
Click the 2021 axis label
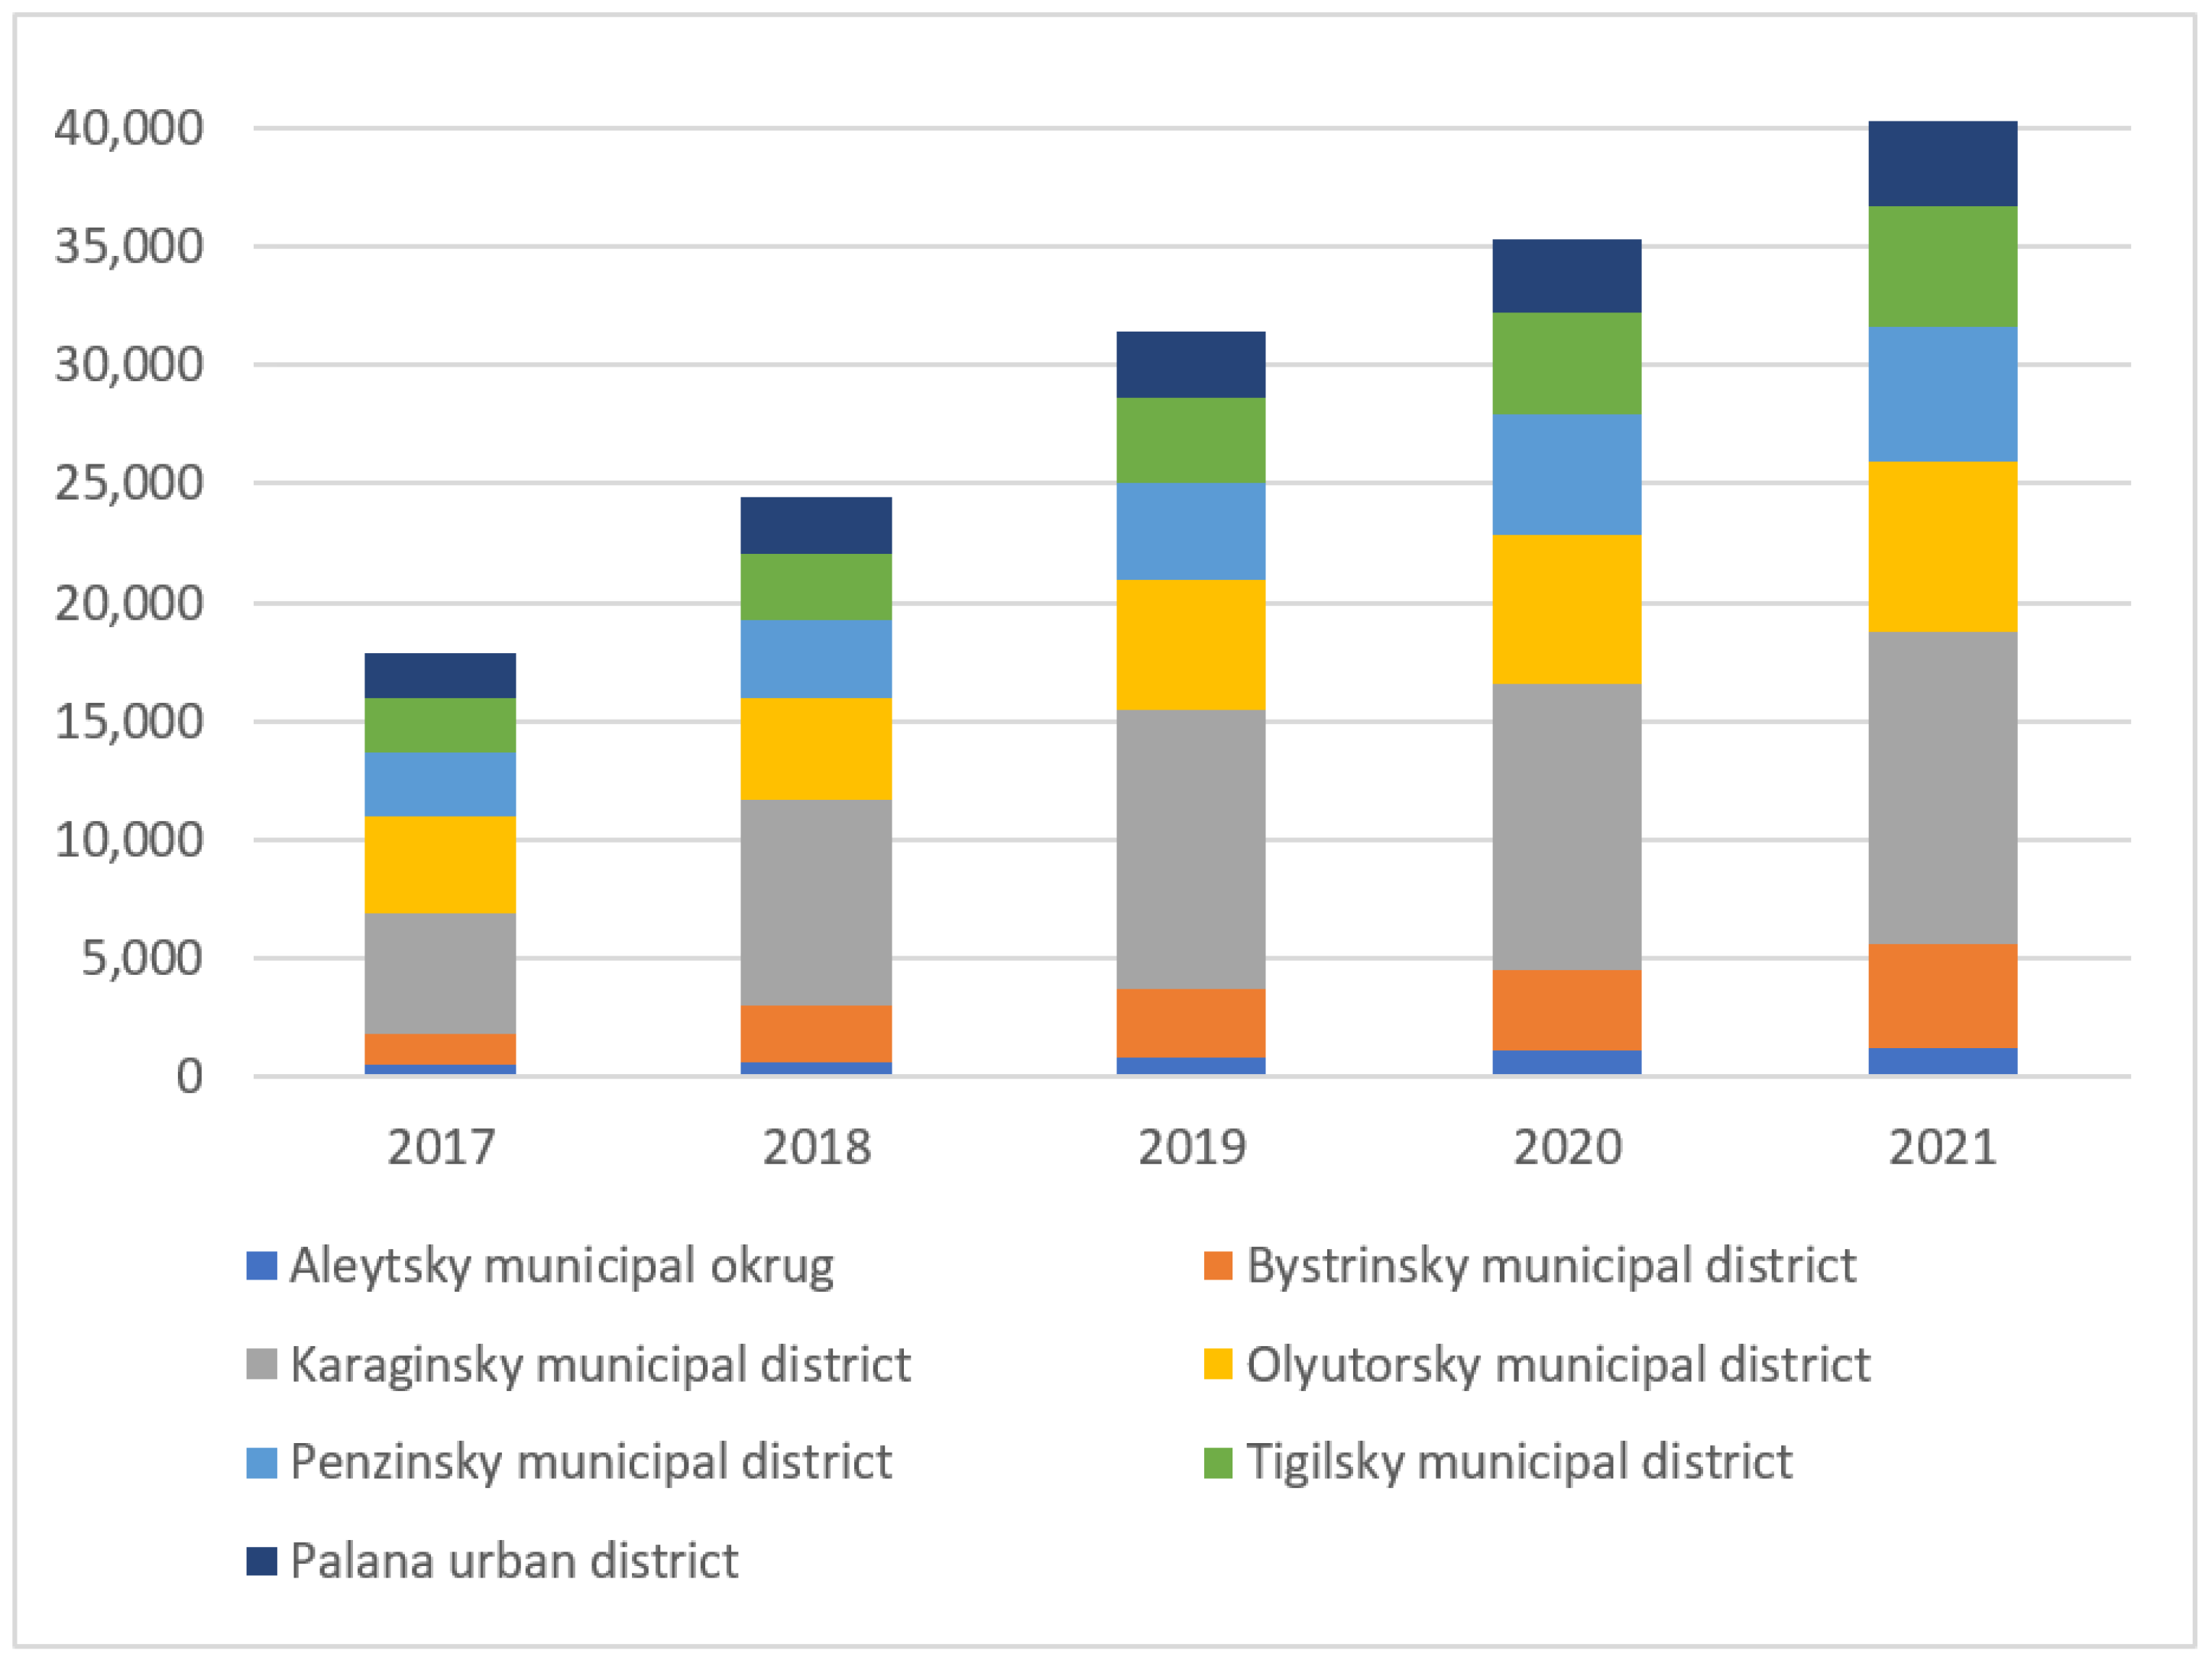tap(1942, 1147)
